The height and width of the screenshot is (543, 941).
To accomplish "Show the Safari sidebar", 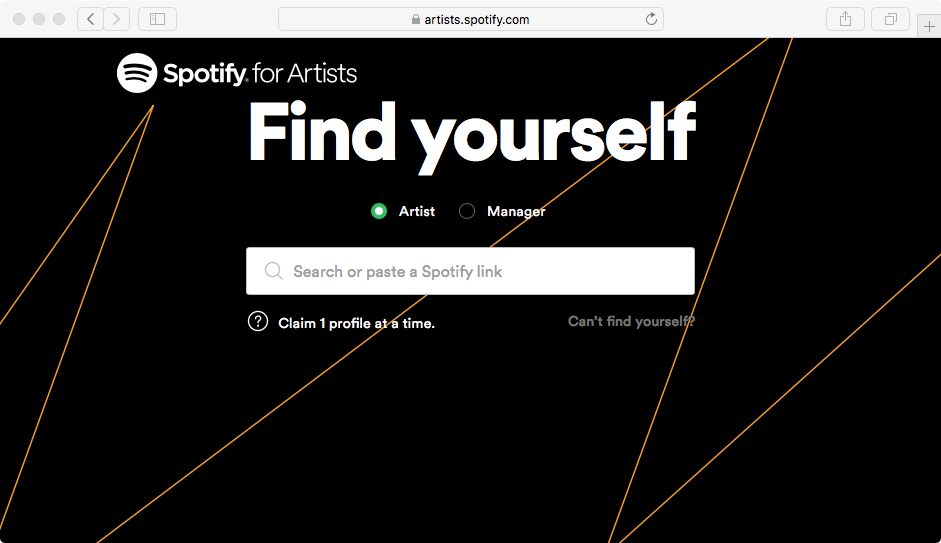I will pyautogui.click(x=157, y=19).
